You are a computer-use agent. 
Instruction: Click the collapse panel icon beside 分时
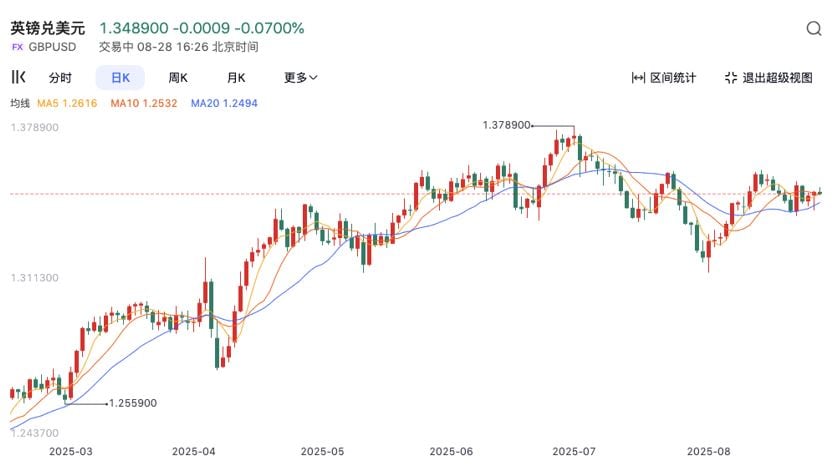point(18,77)
